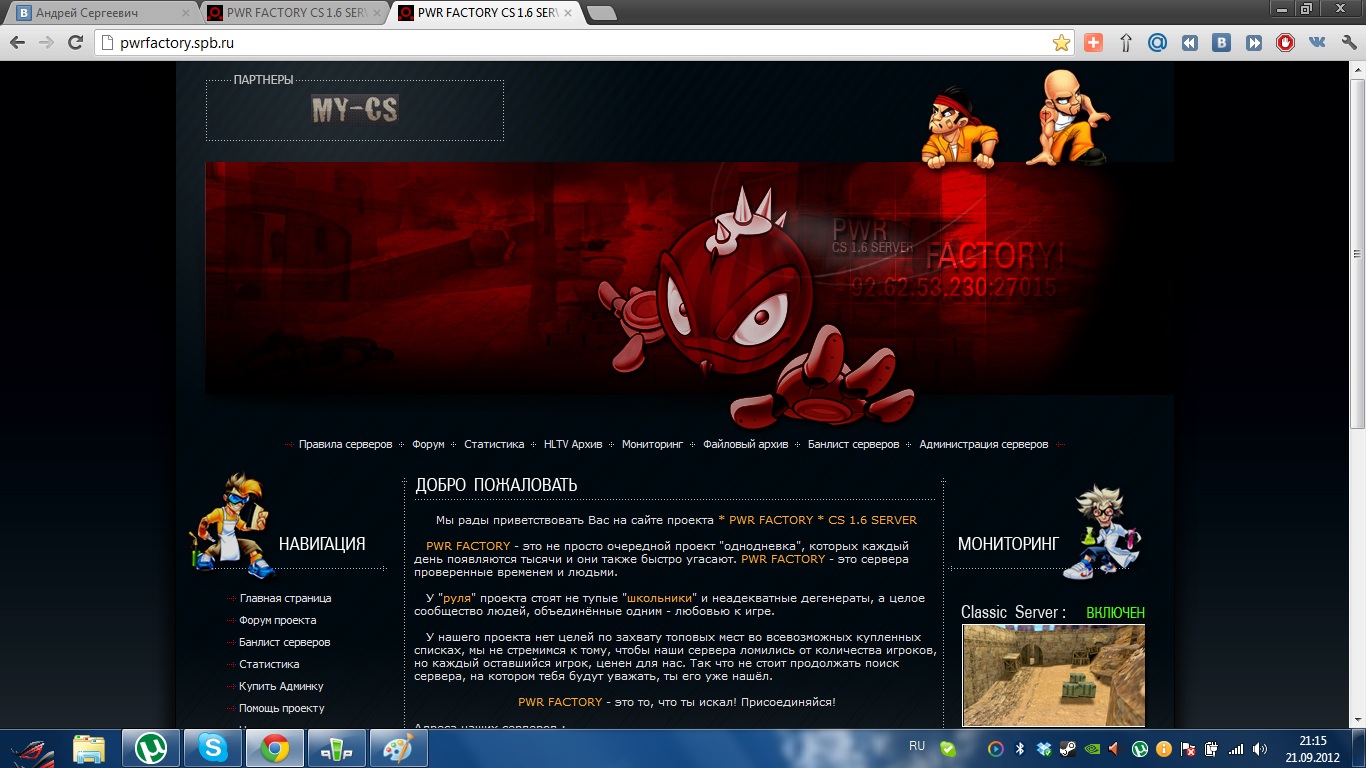The image size is (1366, 768).
Task: Click the fast-forward double arrow extension icon
Action: coord(1253,43)
